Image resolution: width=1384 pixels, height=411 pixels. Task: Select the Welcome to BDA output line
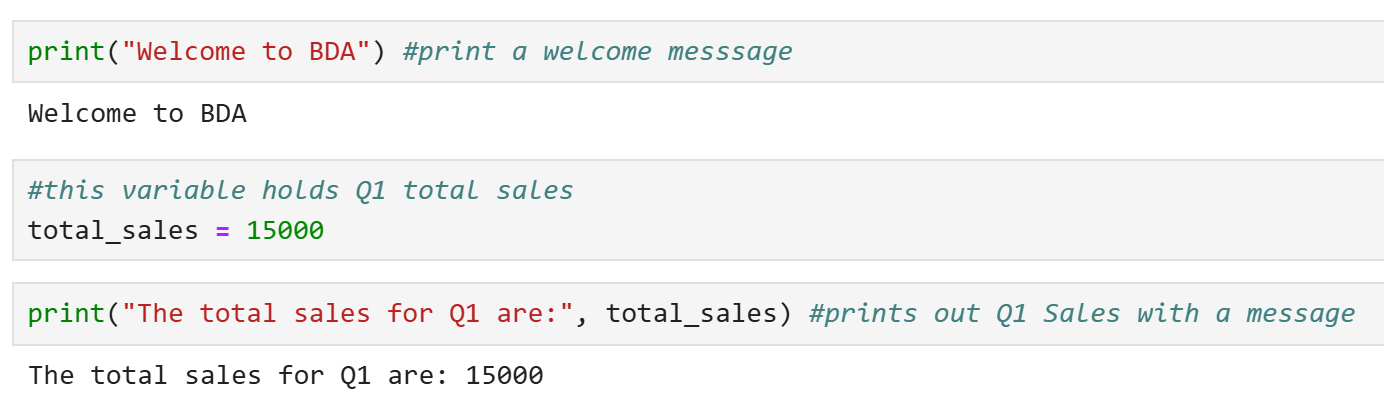137,114
